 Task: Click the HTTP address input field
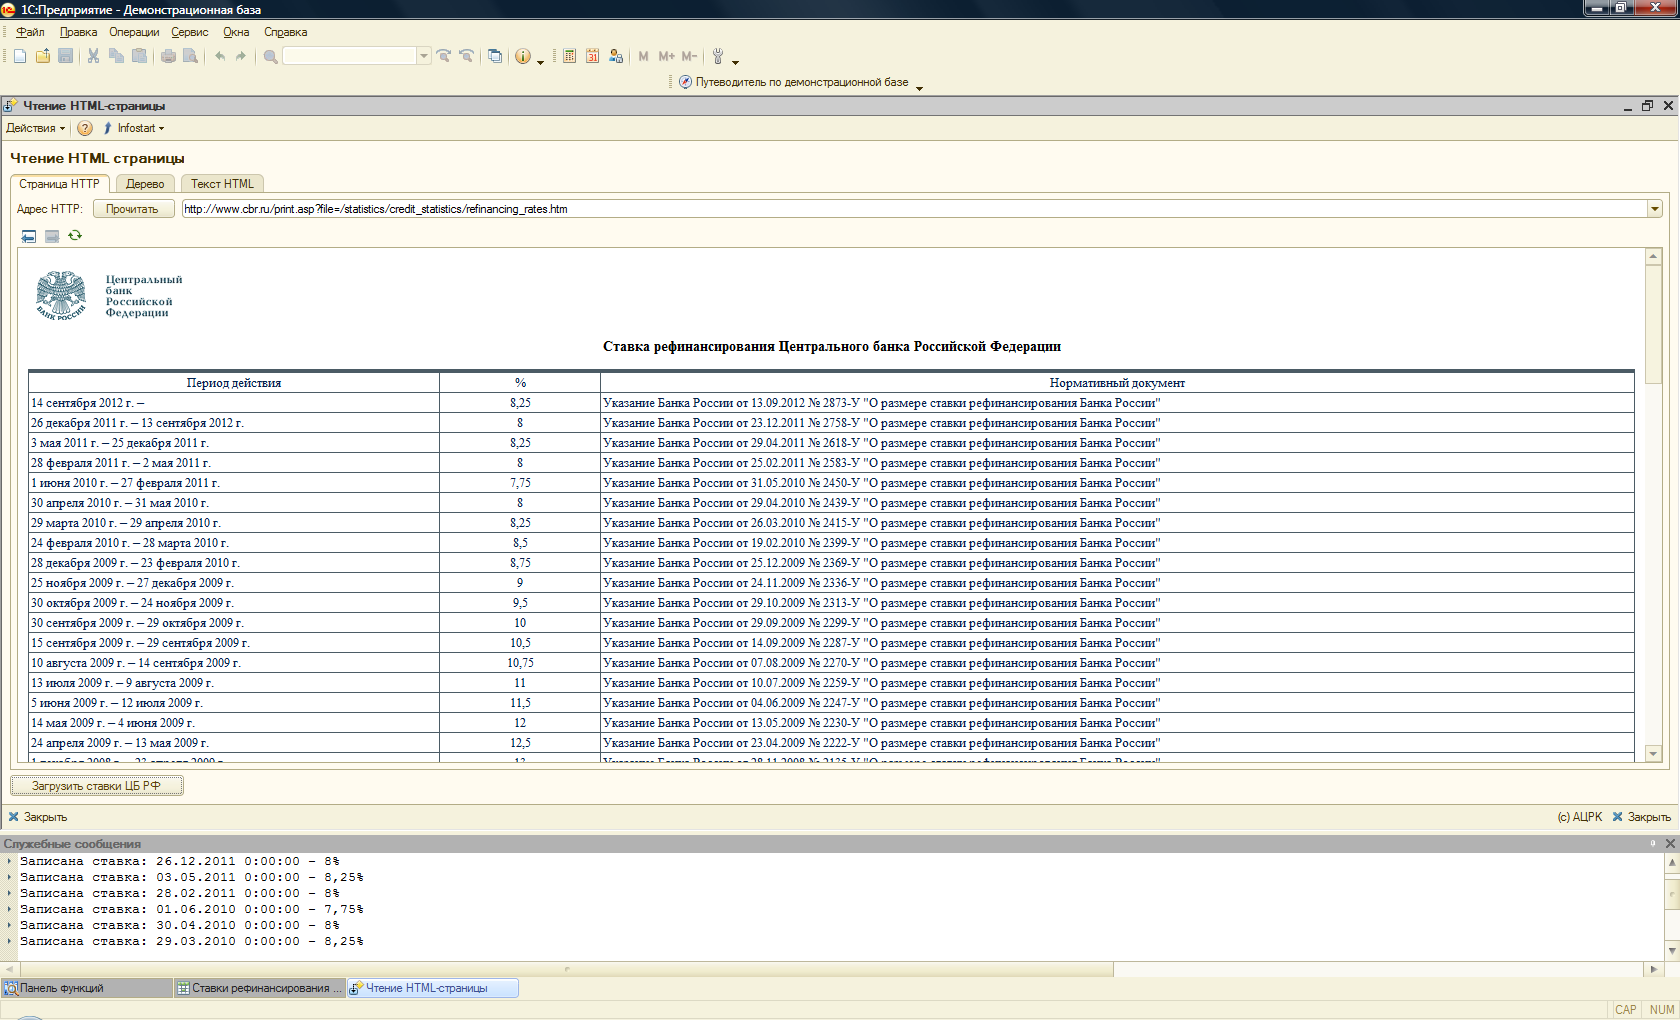[x=914, y=209]
